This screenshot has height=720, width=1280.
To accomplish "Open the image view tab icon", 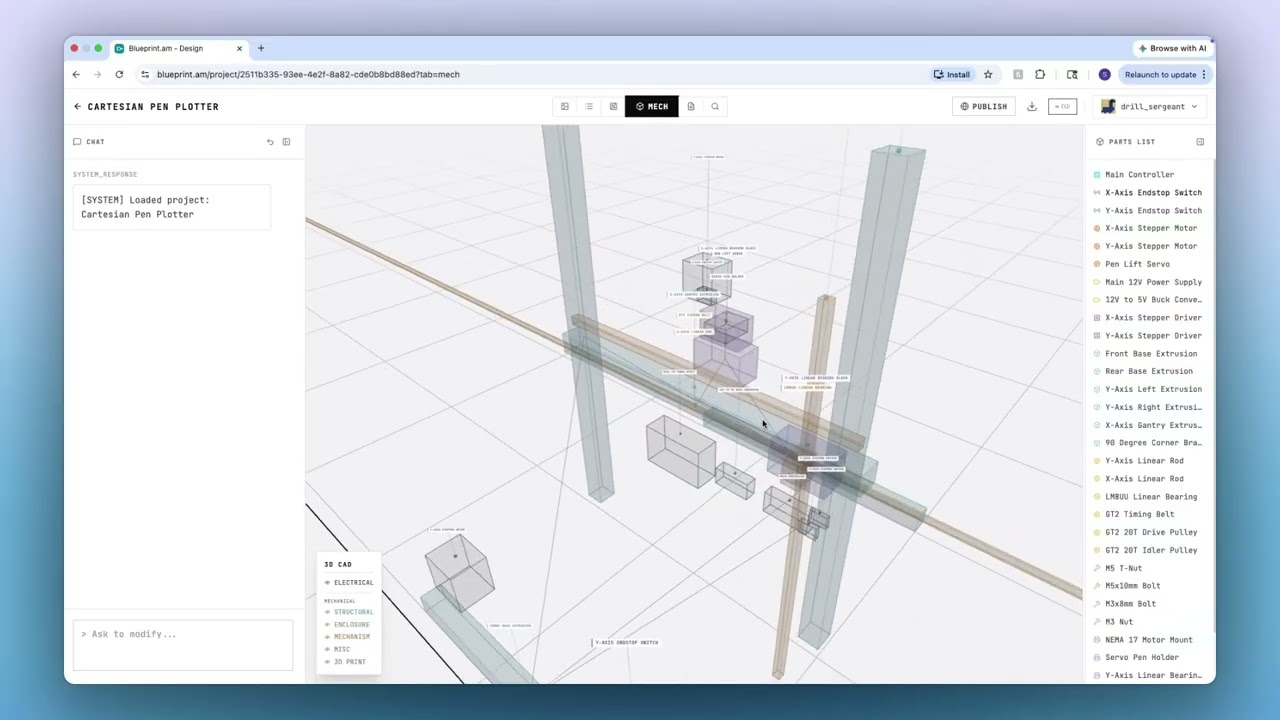I will pos(565,106).
